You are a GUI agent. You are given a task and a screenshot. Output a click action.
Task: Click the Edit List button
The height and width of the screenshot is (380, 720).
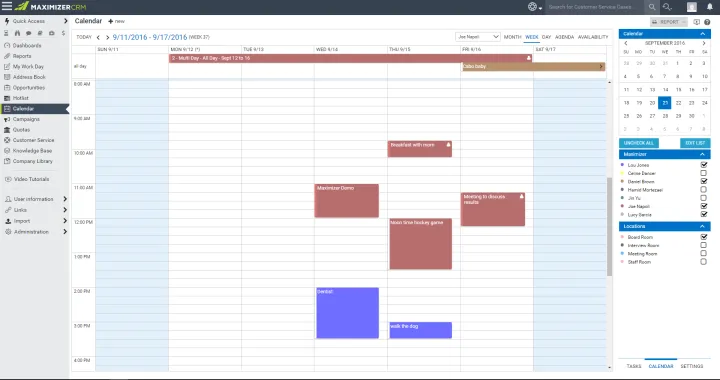[x=695, y=143]
